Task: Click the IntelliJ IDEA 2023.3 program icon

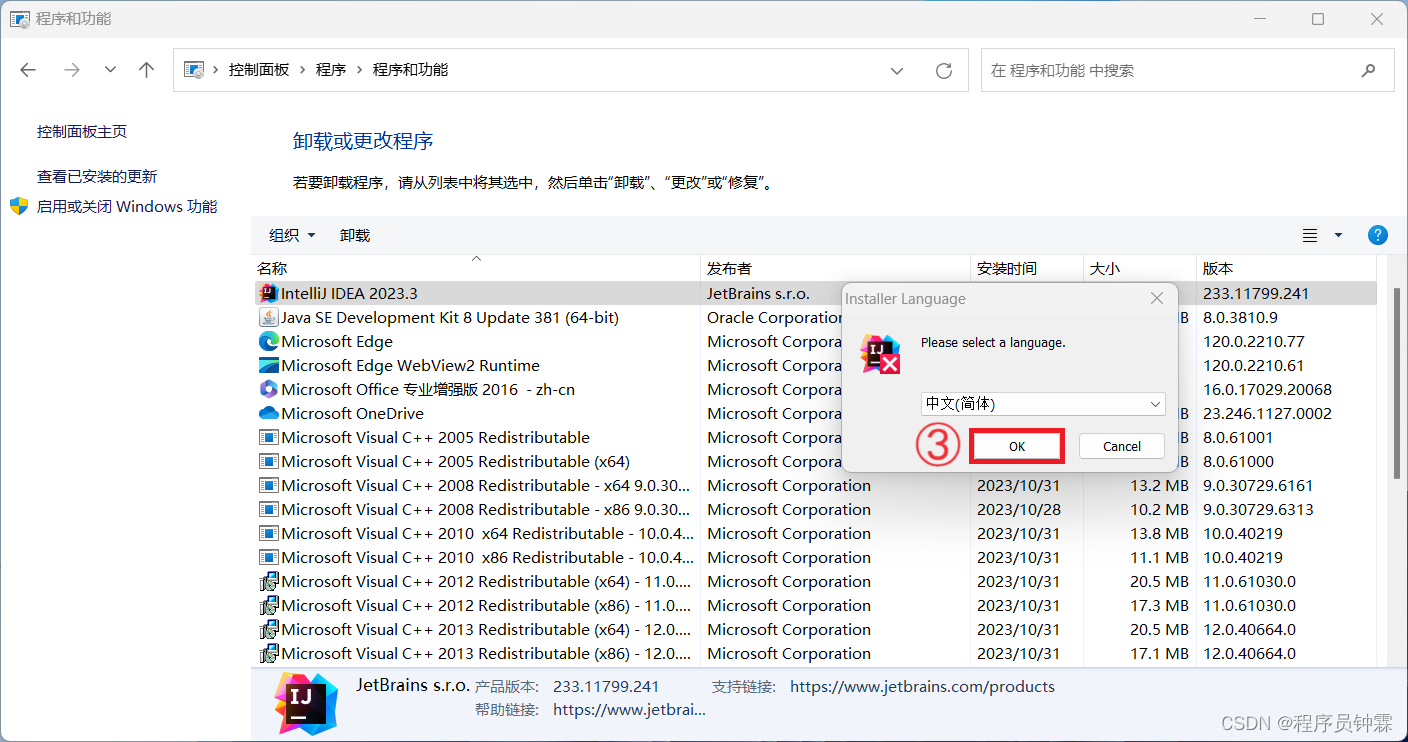Action: (x=268, y=293)
